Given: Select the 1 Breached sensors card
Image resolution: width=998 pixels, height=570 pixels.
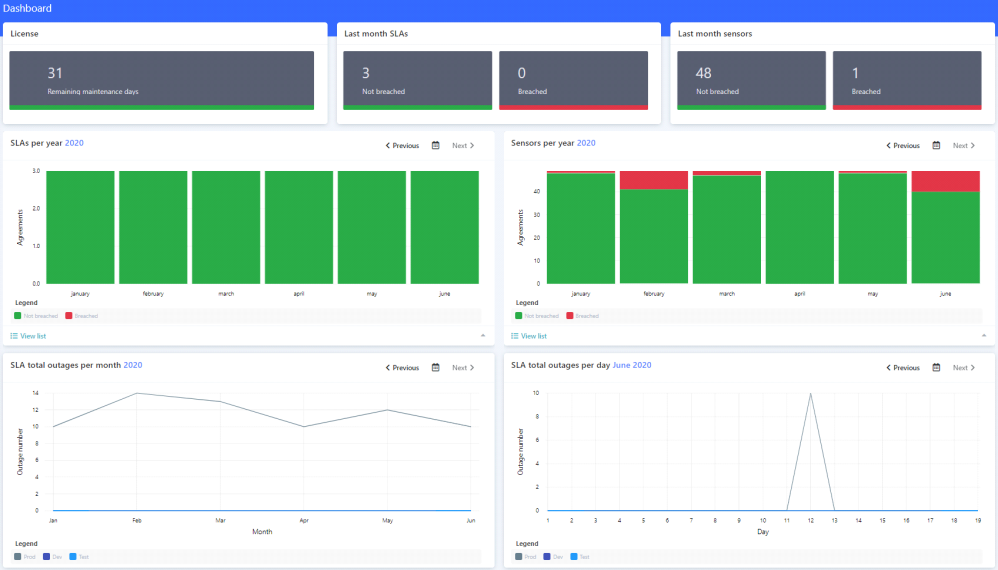Looking at the screenshot, I should 907,80.
